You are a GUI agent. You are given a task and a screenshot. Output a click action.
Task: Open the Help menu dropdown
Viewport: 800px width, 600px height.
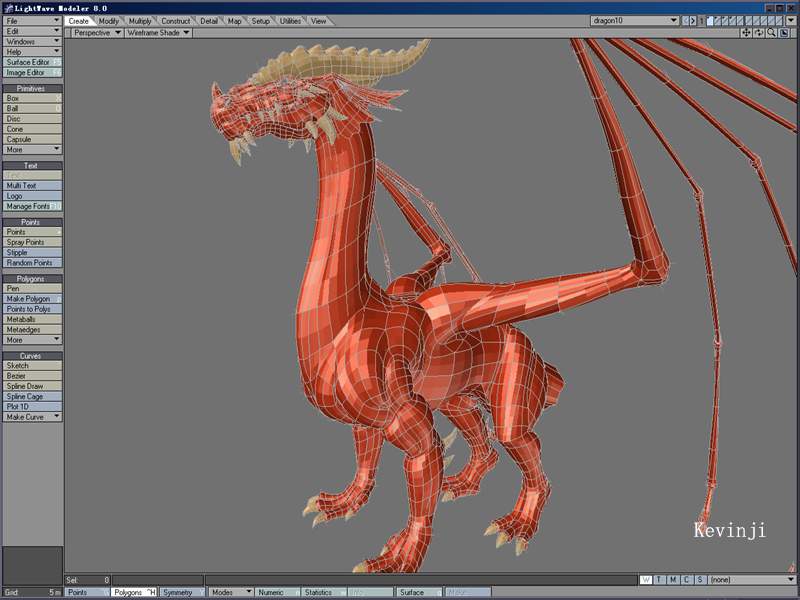(x=33, y=52)
